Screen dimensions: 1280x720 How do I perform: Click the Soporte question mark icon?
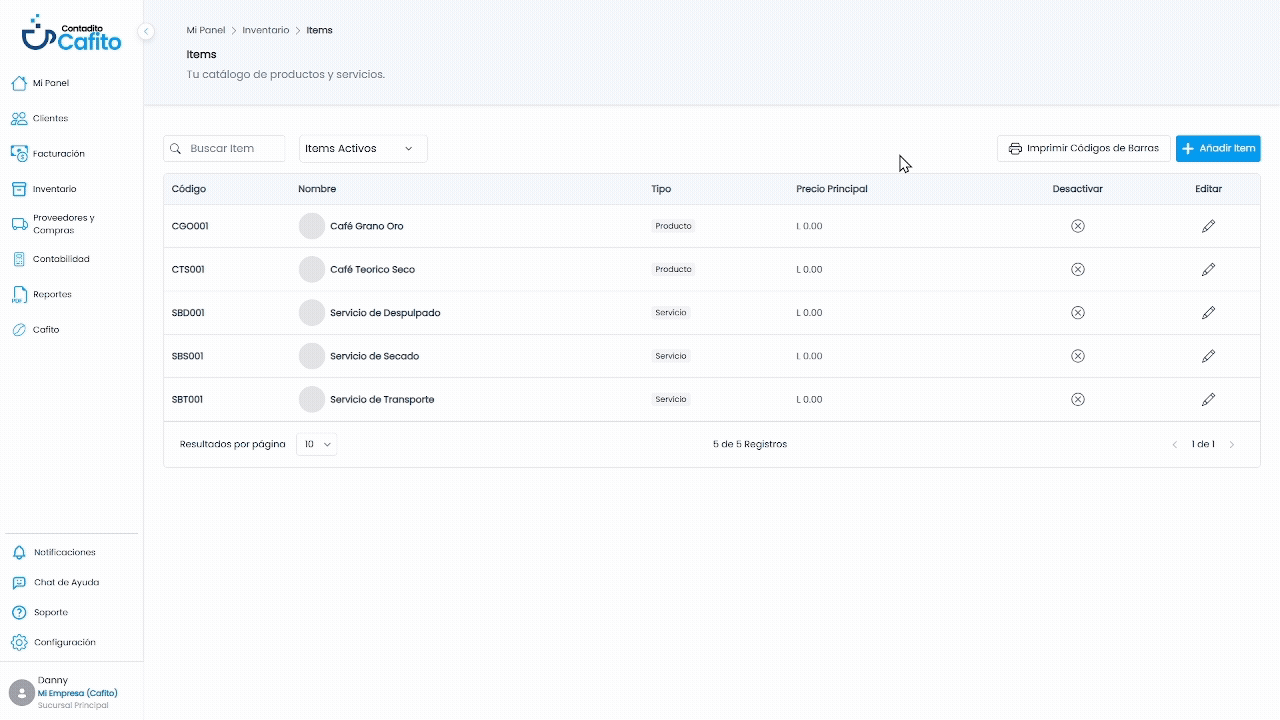coord(19,612)
